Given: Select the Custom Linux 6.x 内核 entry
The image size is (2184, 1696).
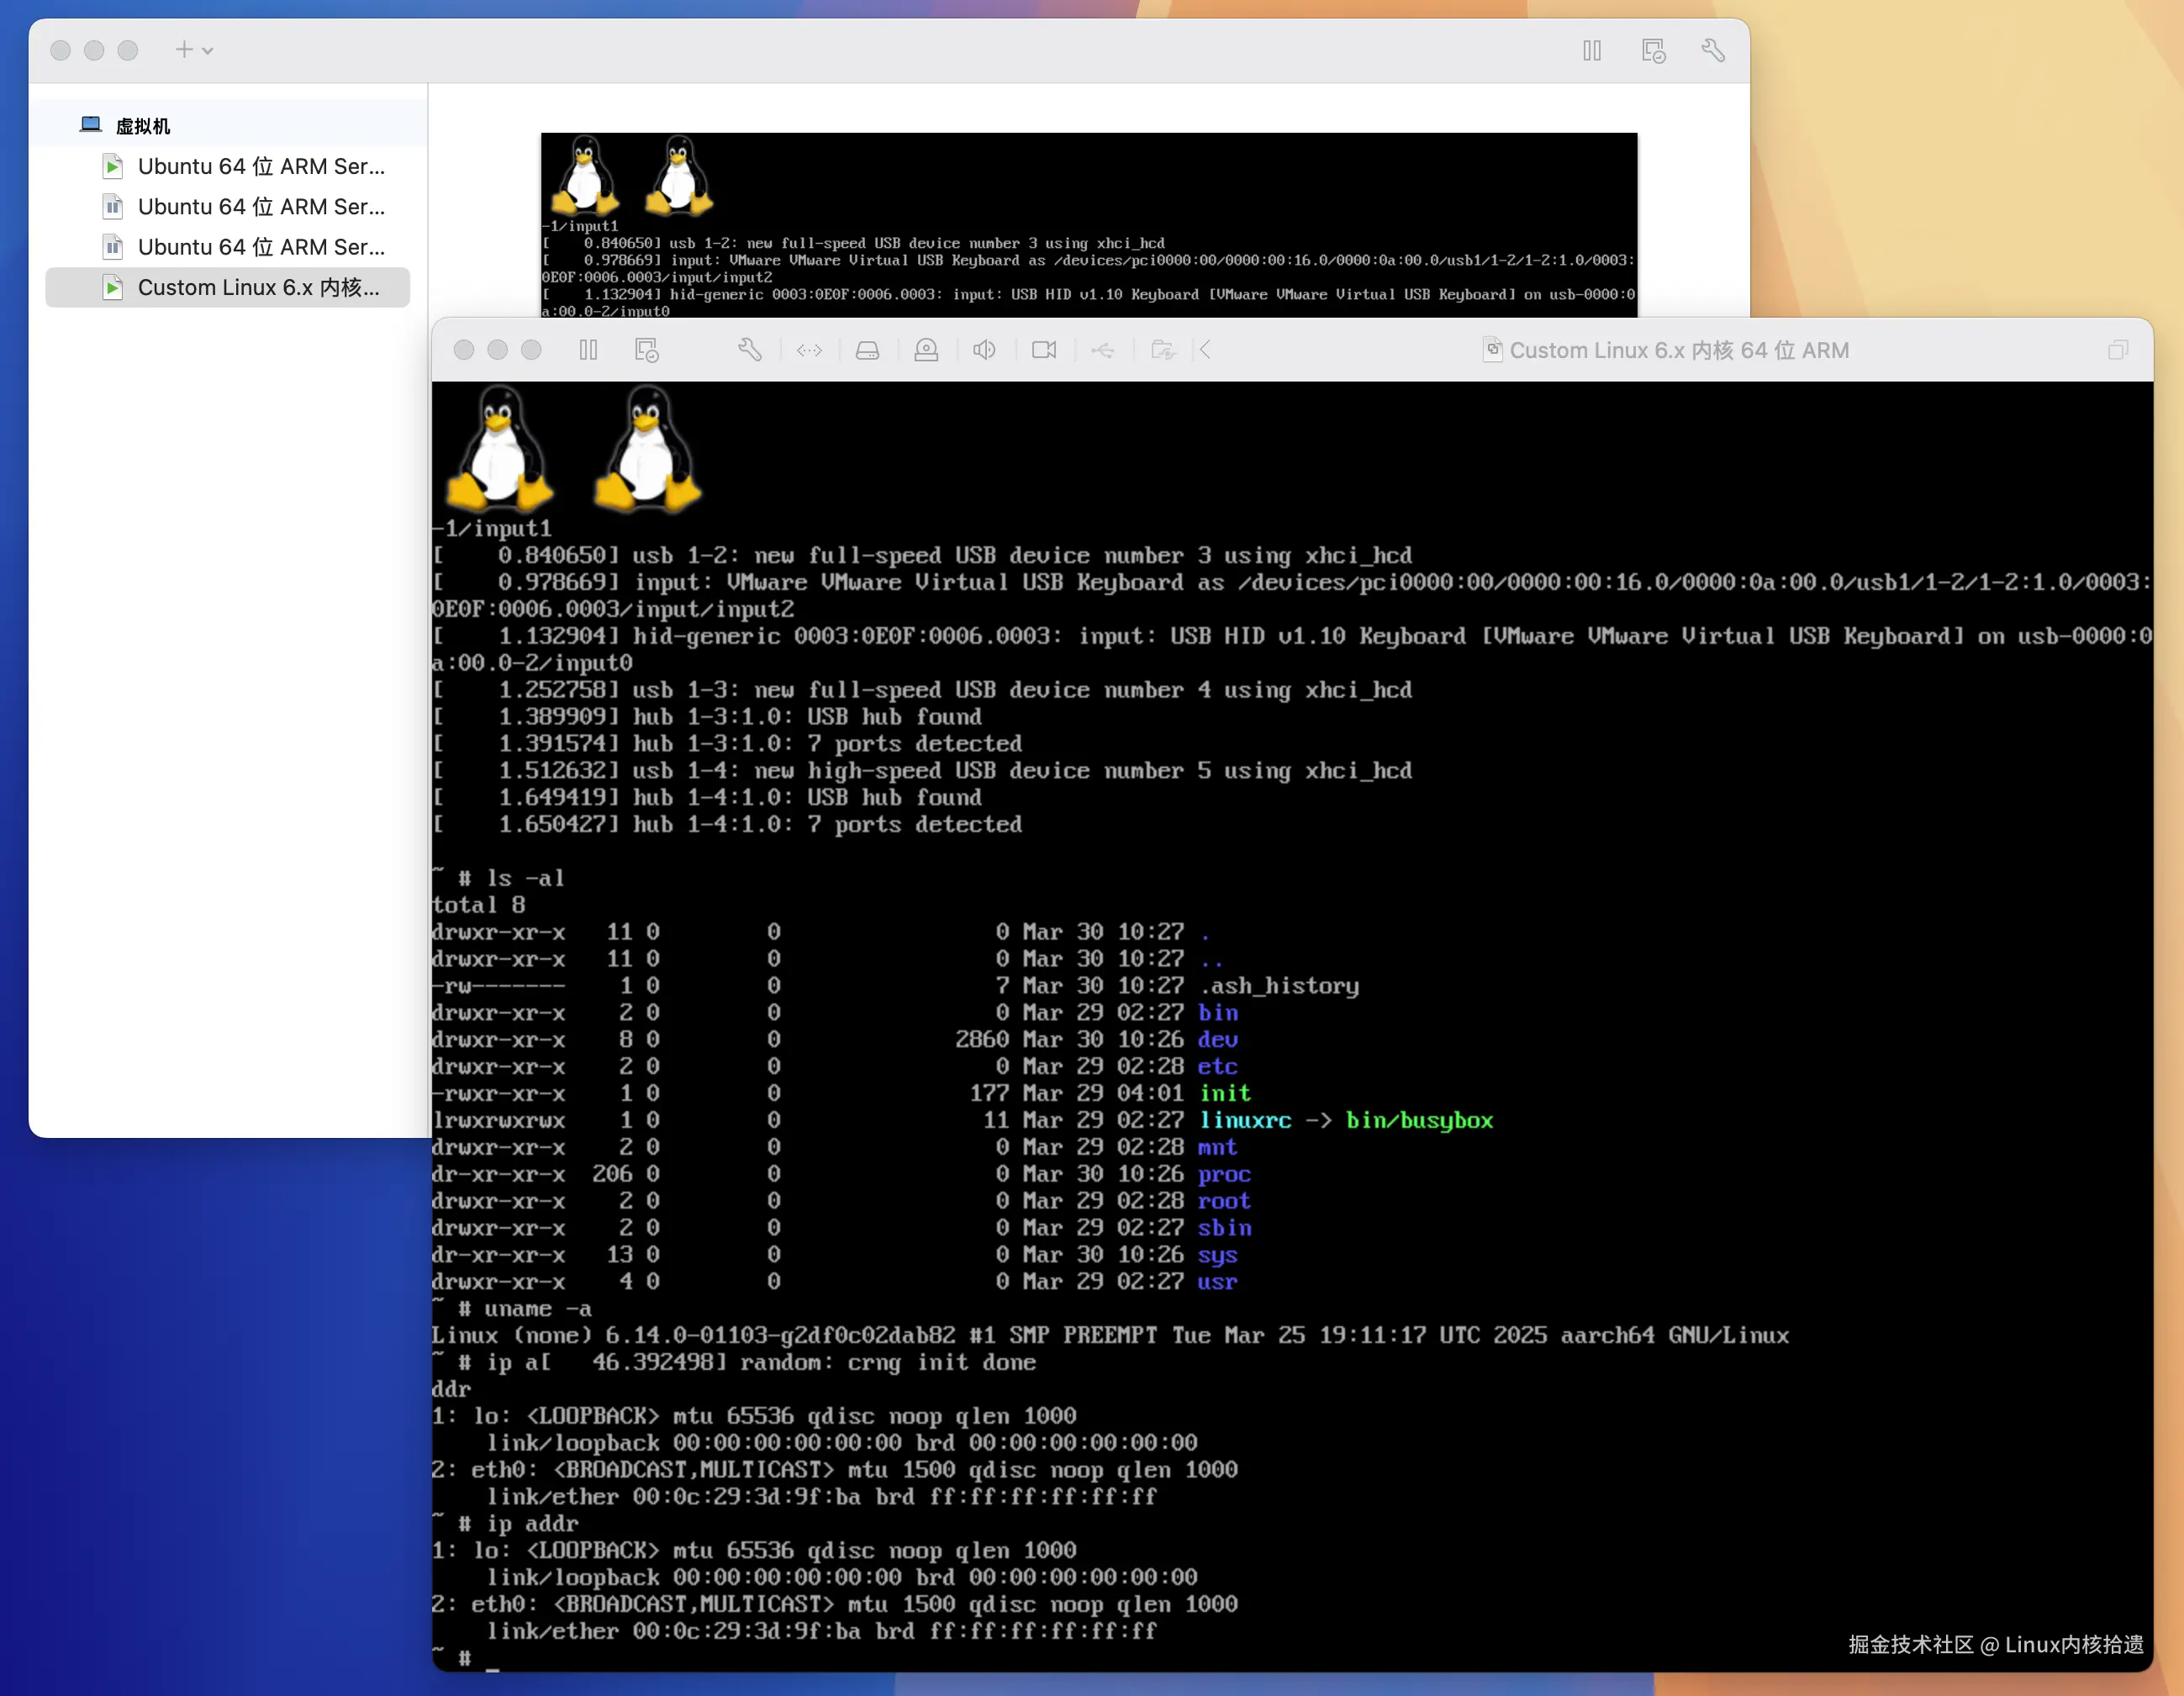Looking at the screenshot, I should pos(258,287).
